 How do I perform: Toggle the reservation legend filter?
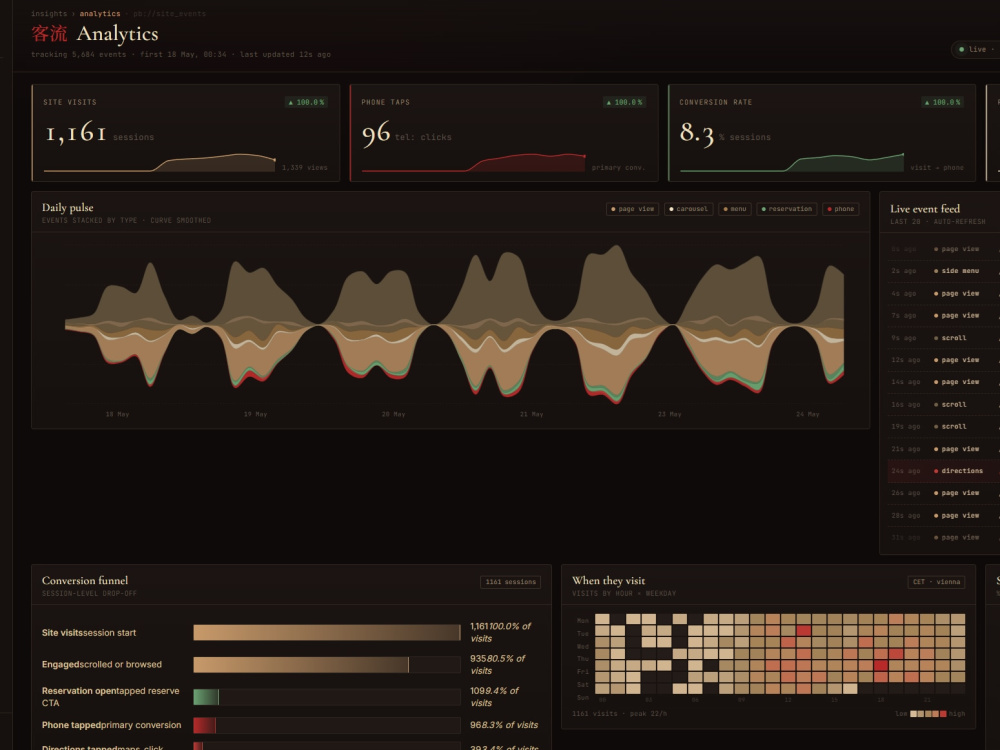(786, 209)
